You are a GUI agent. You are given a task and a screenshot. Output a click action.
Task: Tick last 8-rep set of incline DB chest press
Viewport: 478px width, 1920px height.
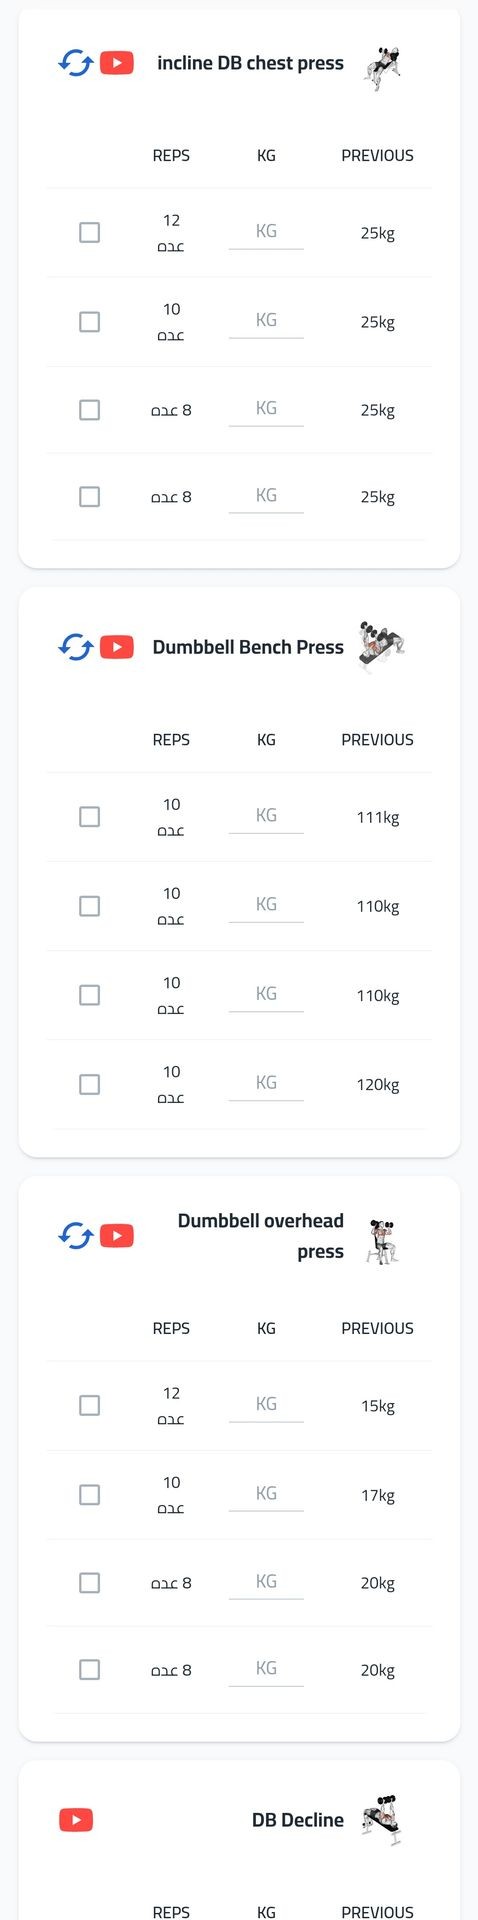coord(90,496)
